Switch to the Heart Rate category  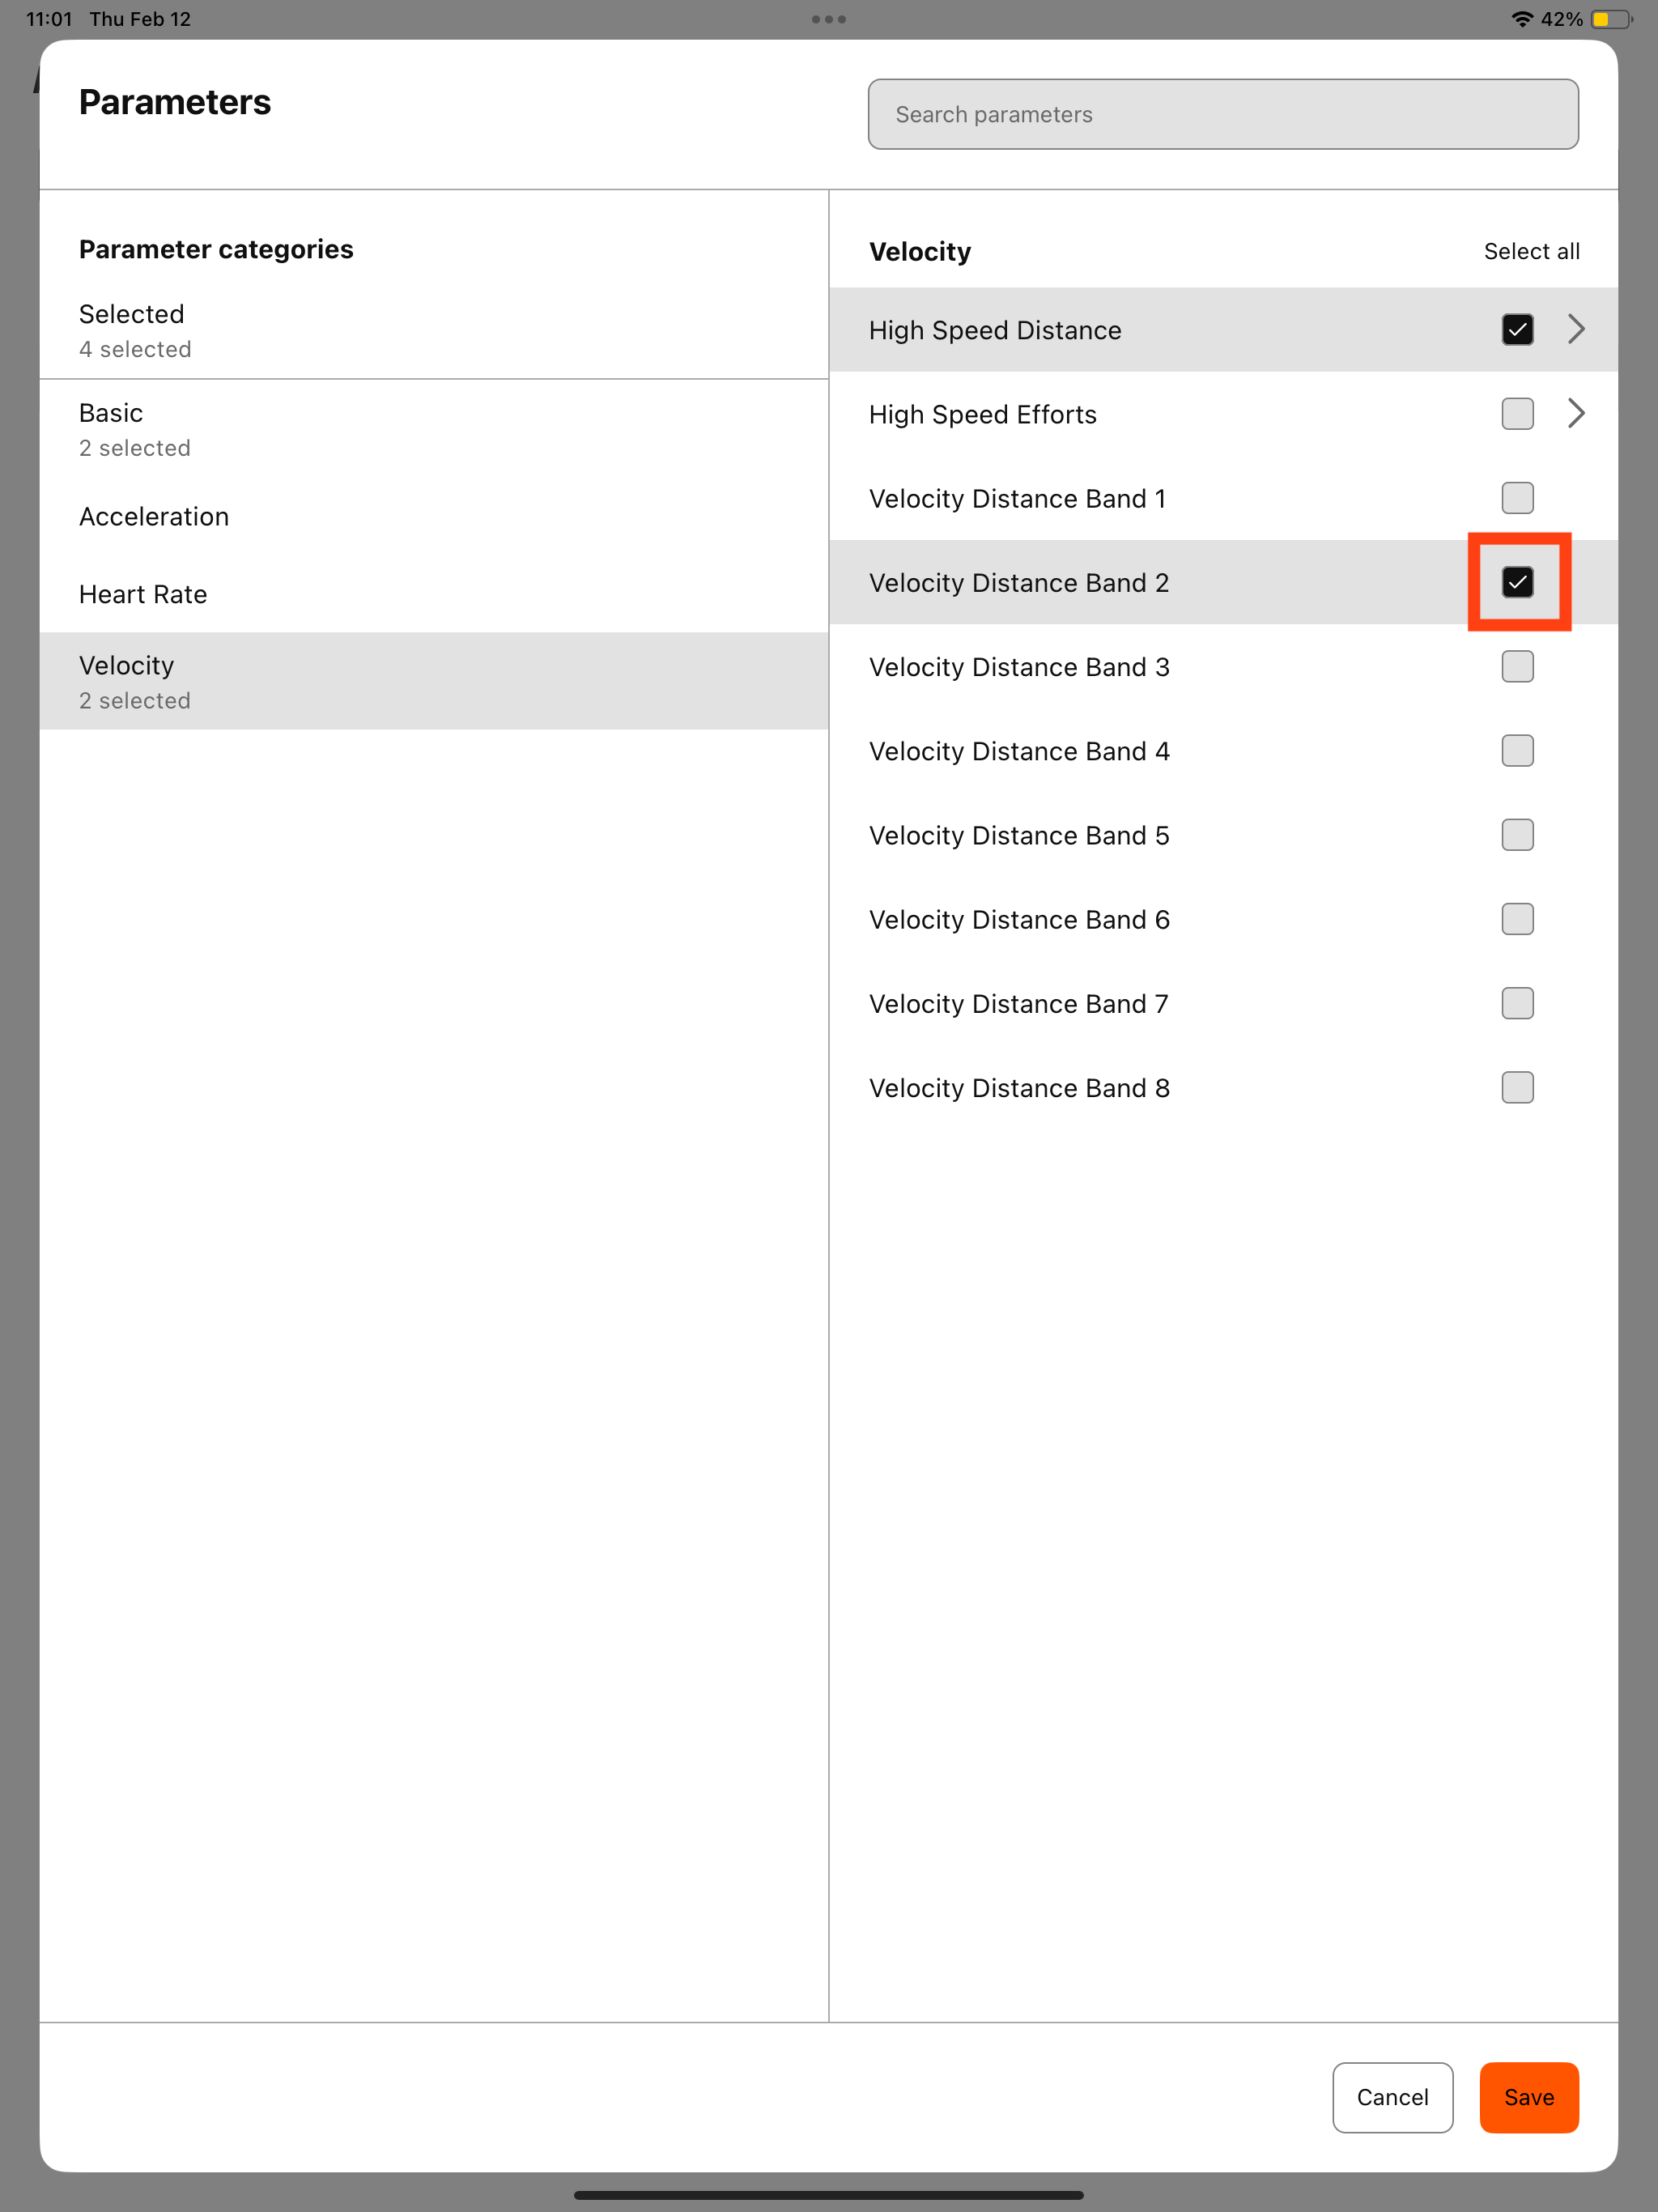434,594
